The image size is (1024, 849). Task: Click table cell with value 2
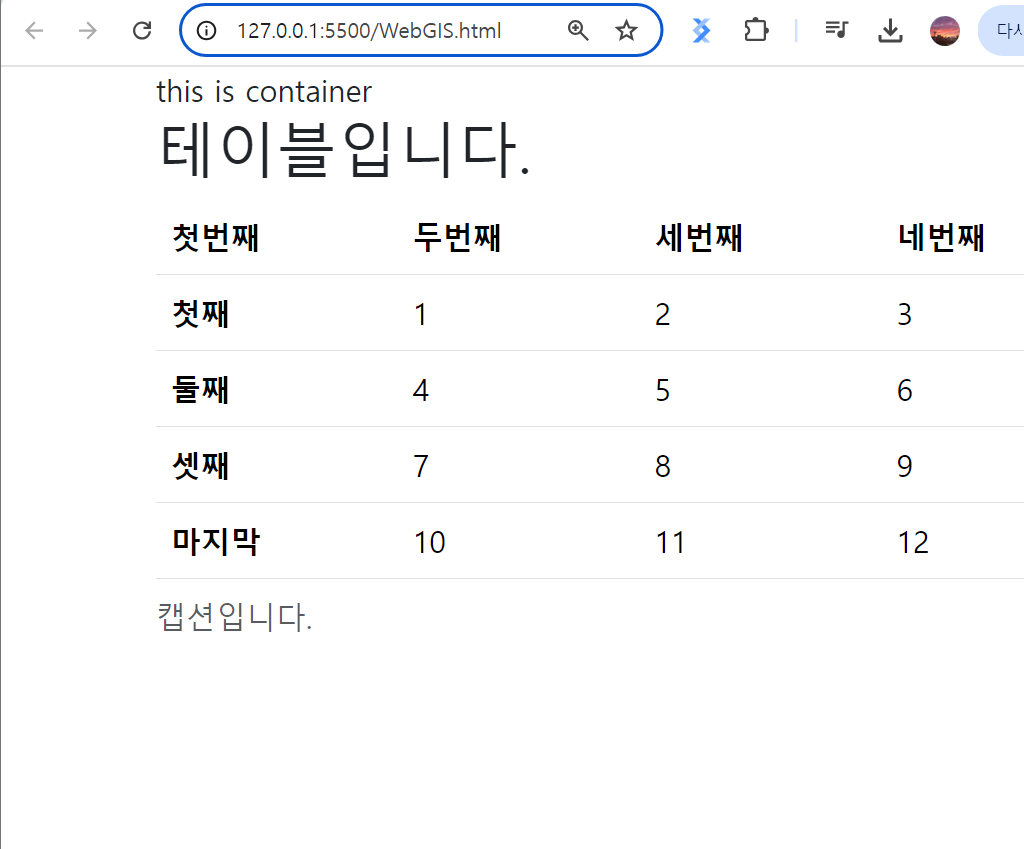pos(663,314)
